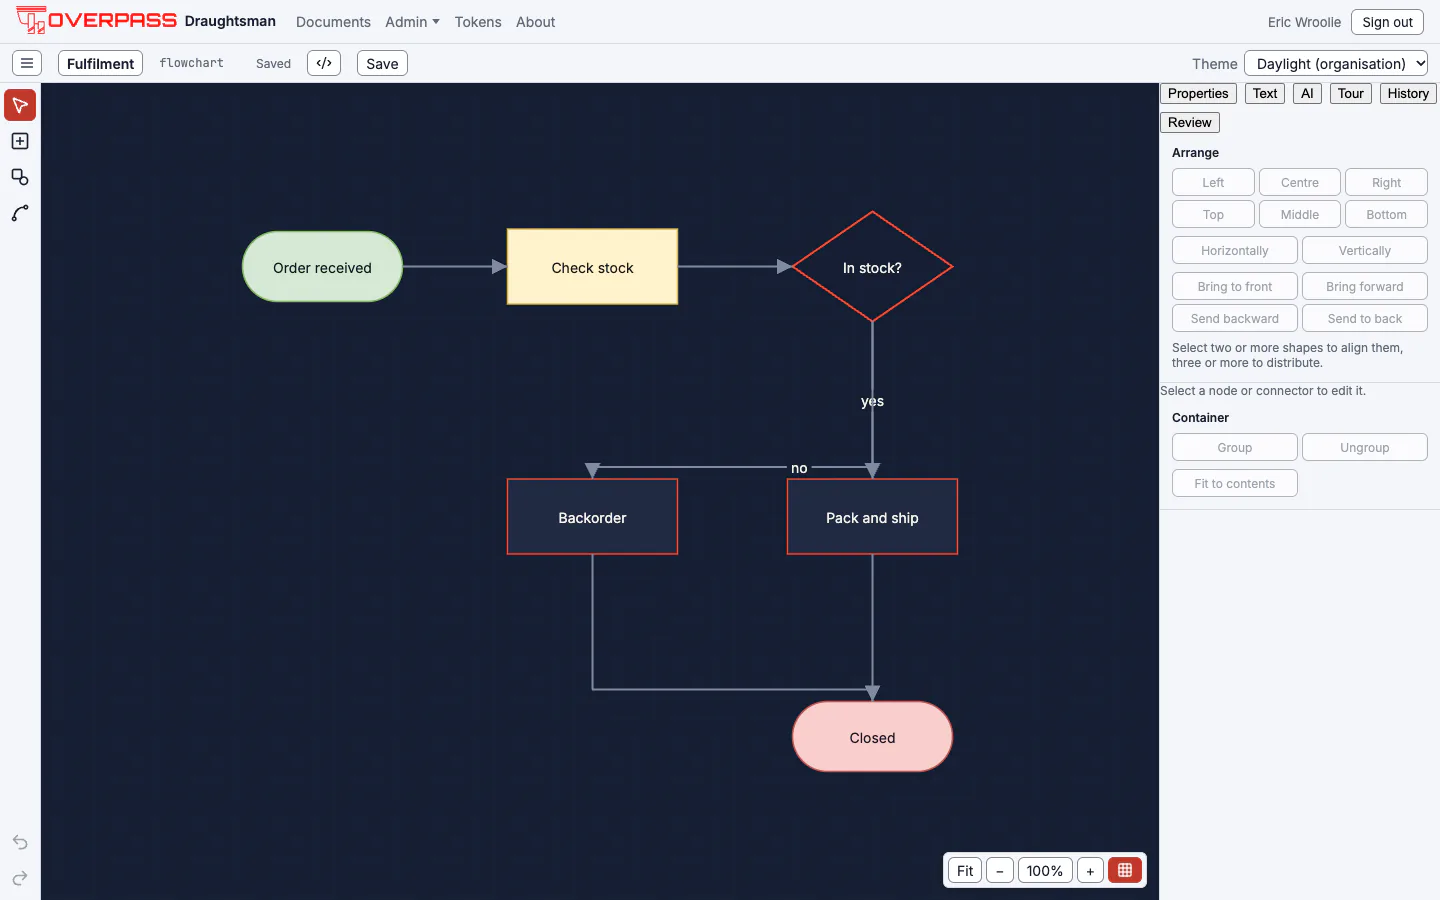Align shapes to Middle
Screen dimensions: 1440x900
(x=1300, y=214)
